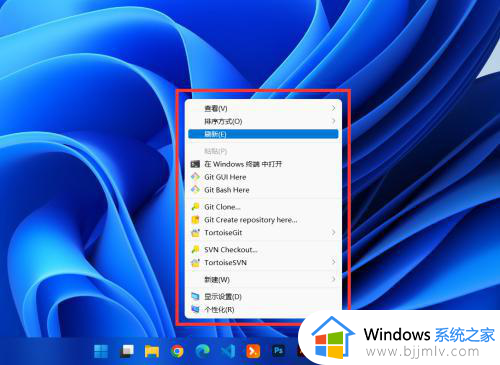Expand the 查看(V) submenu arrow

coord(333,108)
